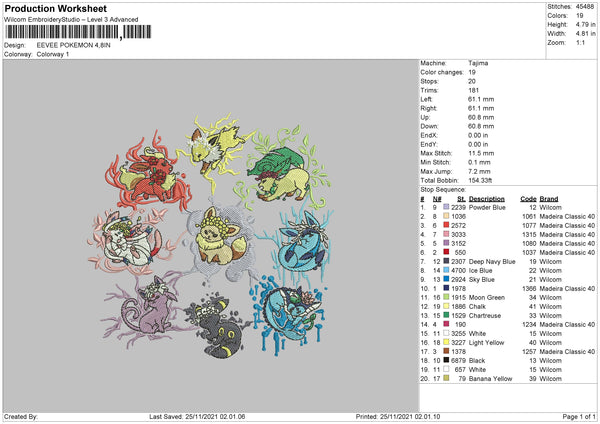600x424 pixels.
Task: Click the N# column header
Action: 437,199
